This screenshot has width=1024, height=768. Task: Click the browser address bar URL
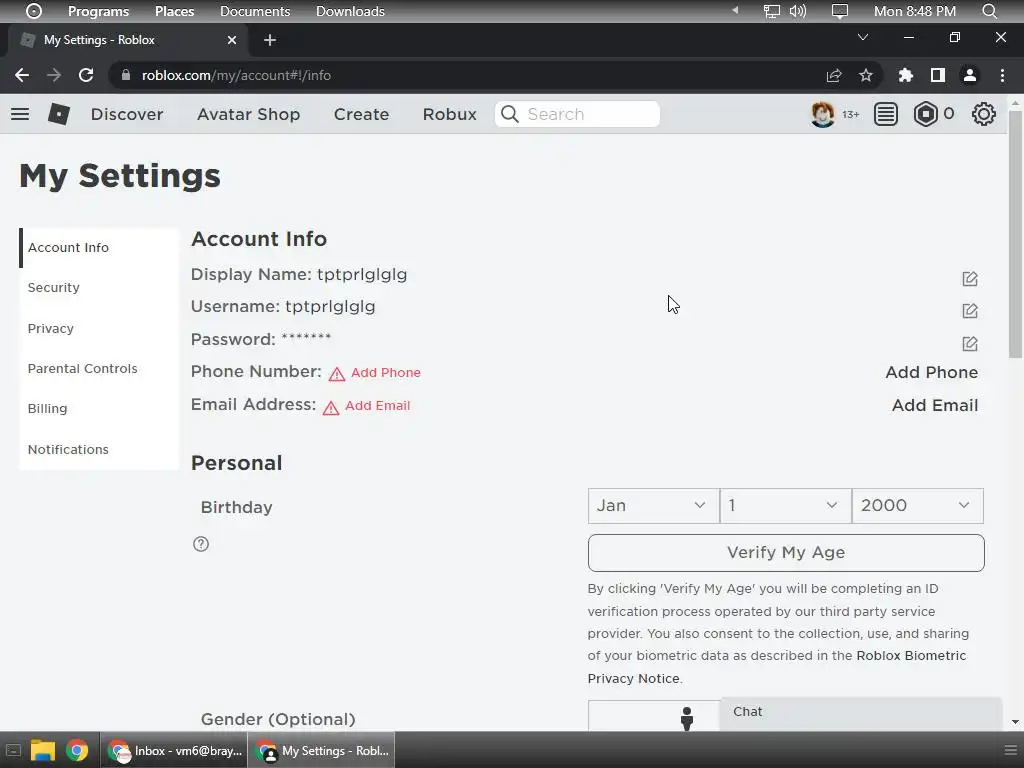coord(236,76)
